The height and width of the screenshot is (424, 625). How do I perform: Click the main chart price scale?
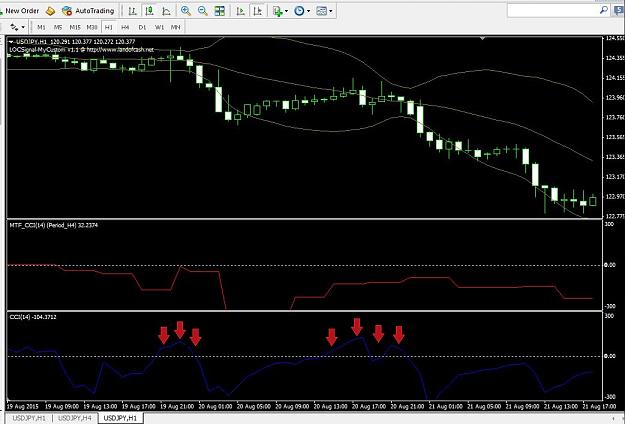[613, 127]
